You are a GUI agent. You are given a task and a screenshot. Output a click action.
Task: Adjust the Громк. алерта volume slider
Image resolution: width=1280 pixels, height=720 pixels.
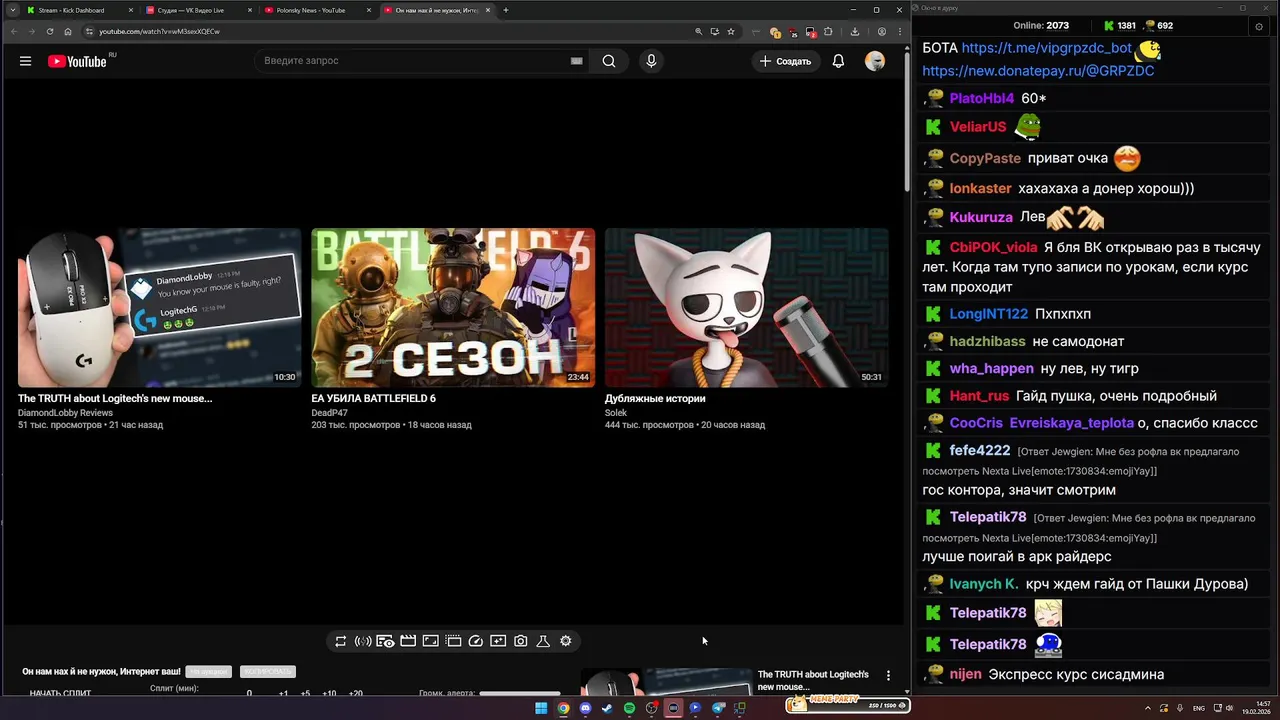[520, 693]
